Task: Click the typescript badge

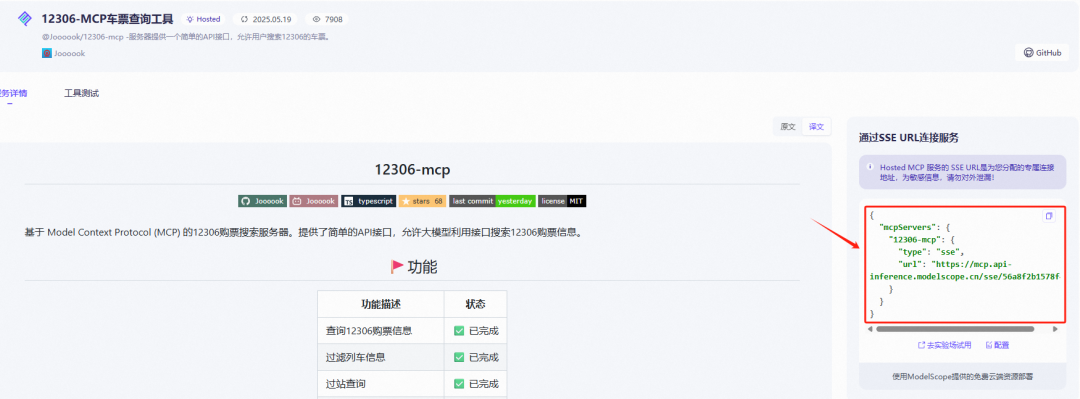Action: [x=368, y=201]
